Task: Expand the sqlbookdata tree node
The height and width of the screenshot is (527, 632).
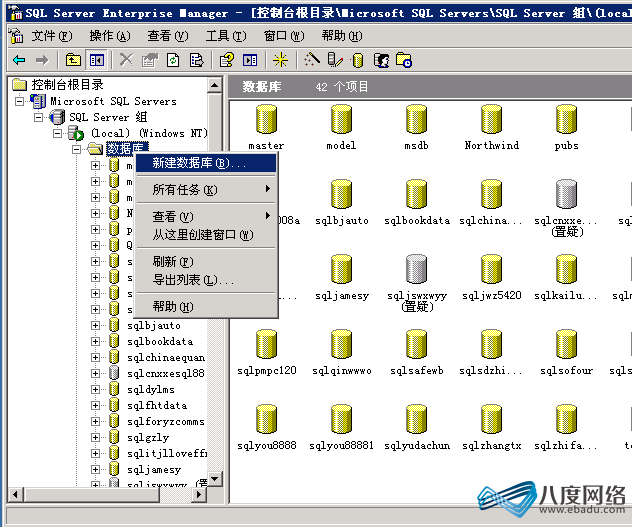Action: click(x=96, y=342)
